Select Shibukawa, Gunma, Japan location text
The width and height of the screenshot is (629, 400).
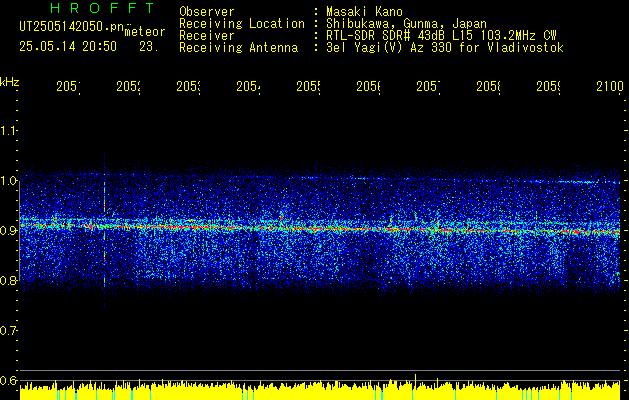[406, 24]
